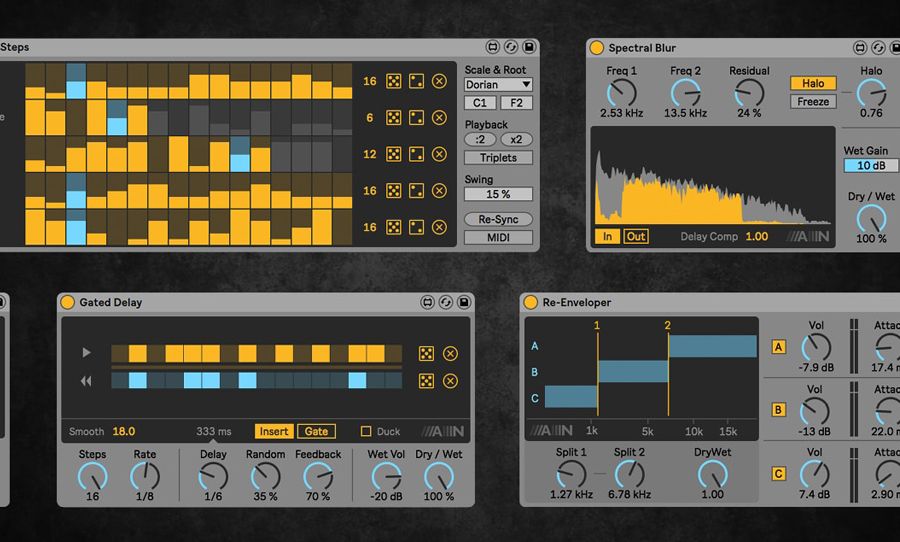Viewport: 900px width, 542px height.
Task: Click the Feedback knob in Gated Delay
Action: (318, 477)
